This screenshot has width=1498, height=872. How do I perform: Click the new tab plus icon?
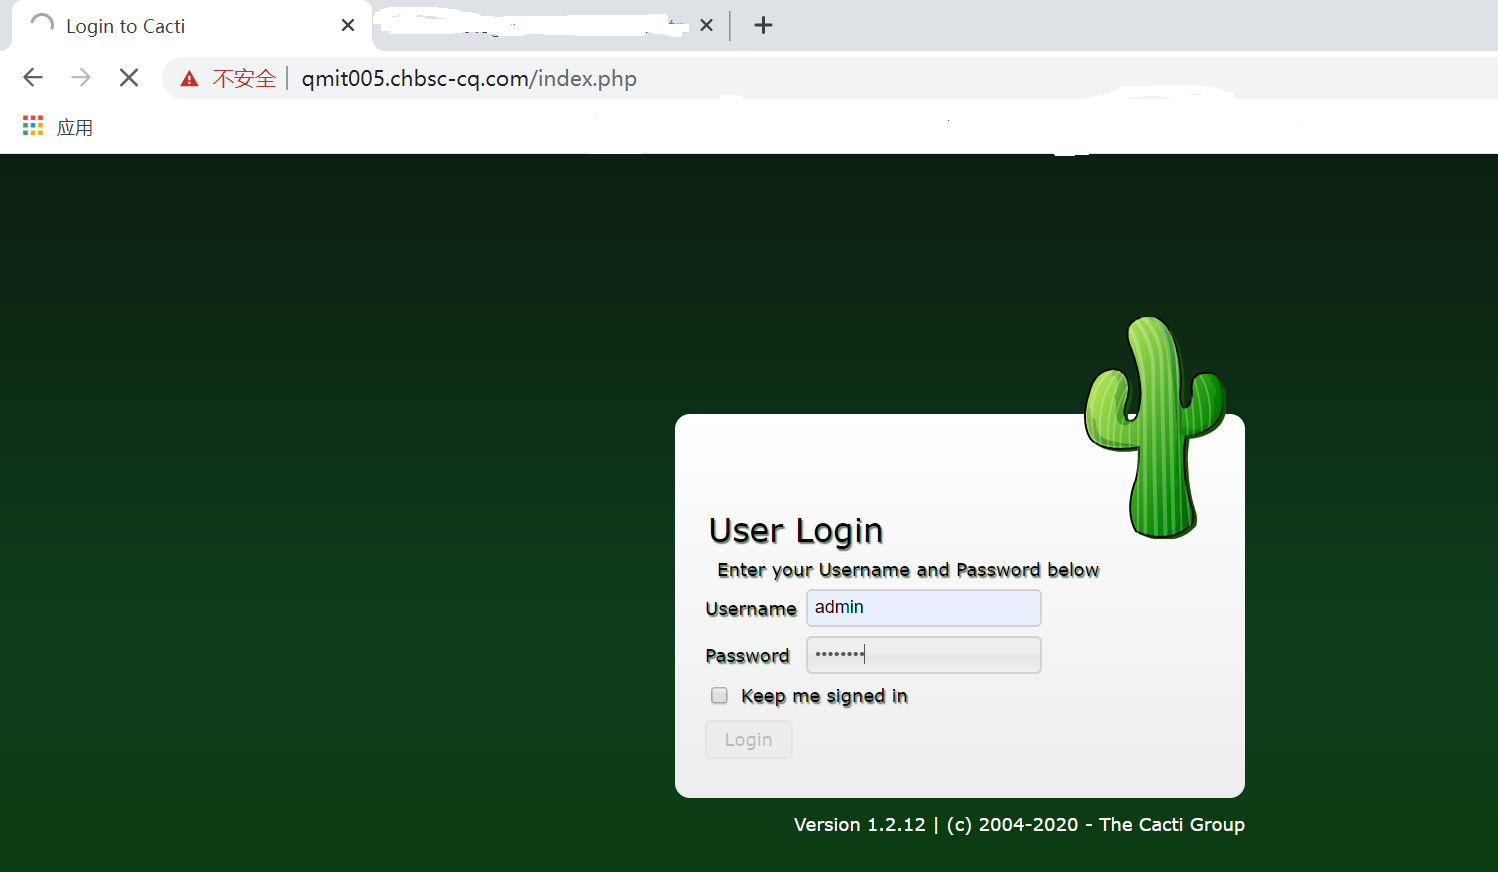pyautogui.click(x=763, y=25)
